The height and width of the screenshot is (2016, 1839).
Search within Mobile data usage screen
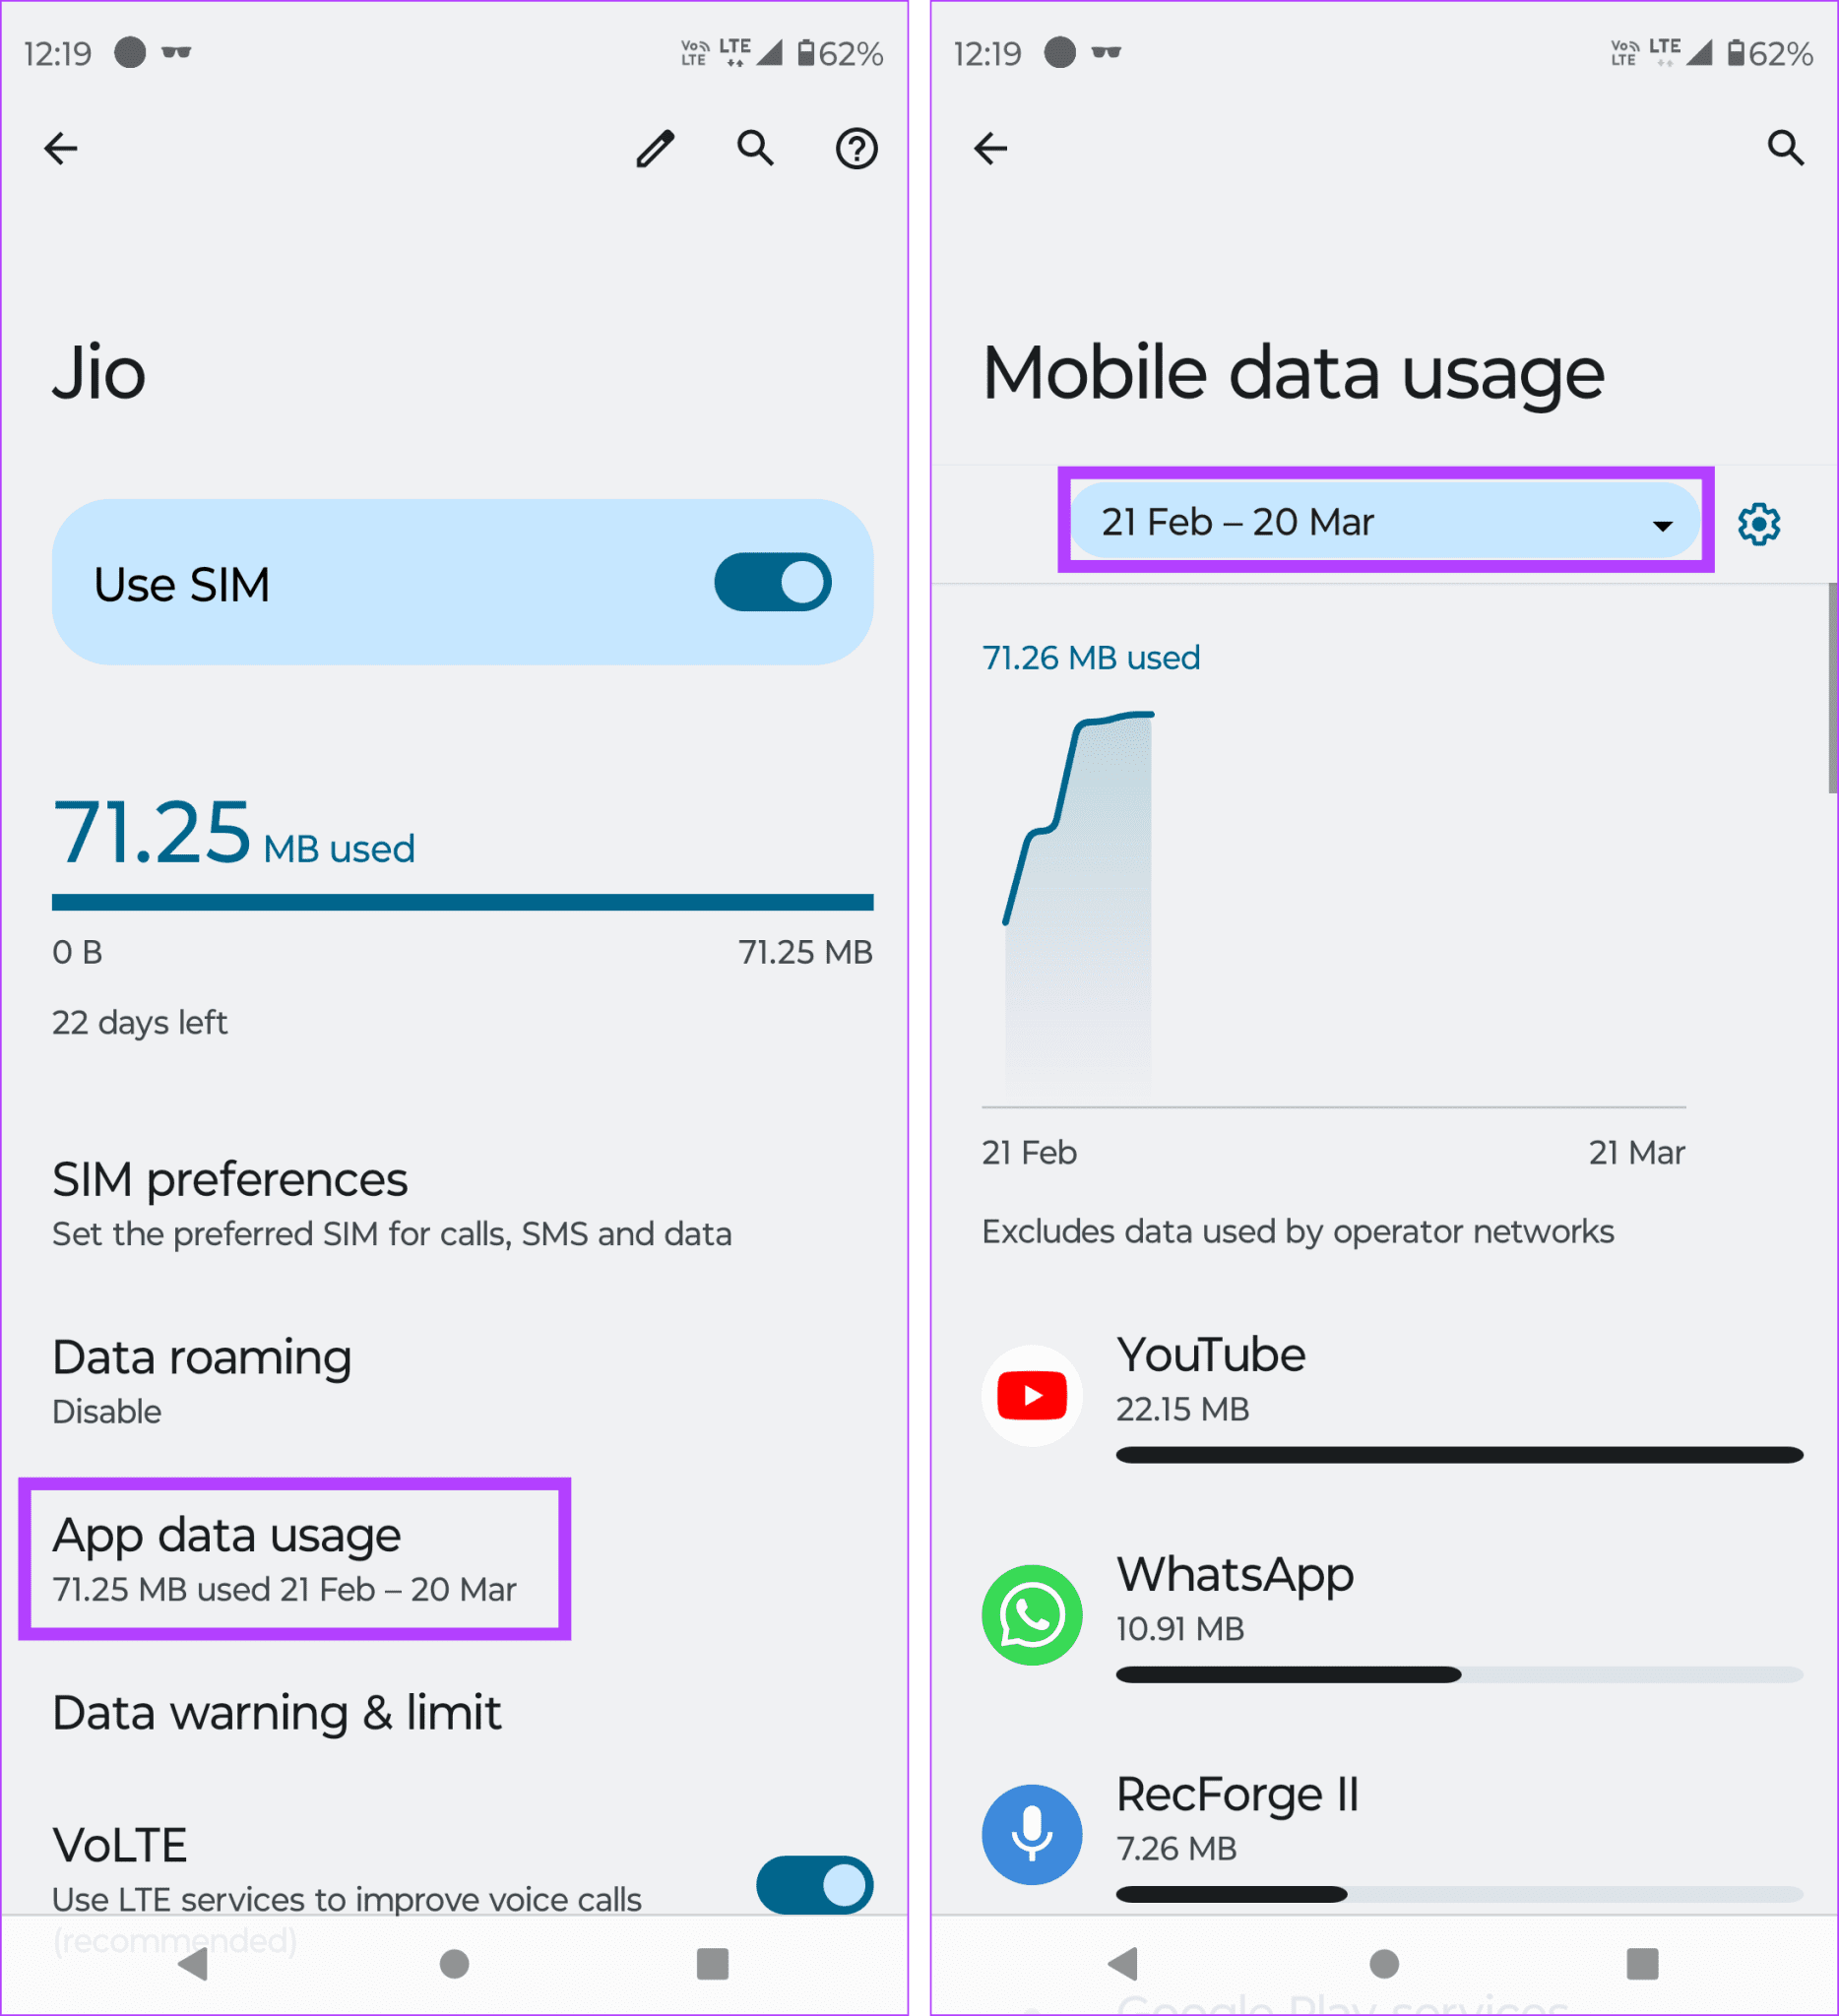[x=1786, y=148]
